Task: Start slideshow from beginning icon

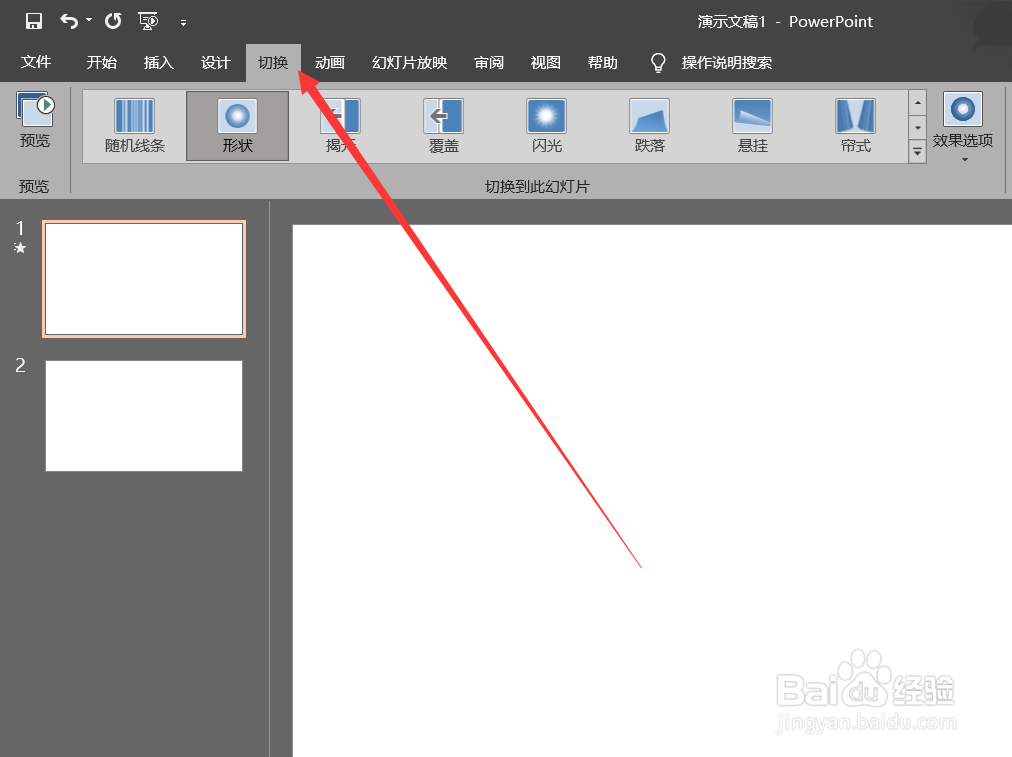Action: click(x=148, y=21)
